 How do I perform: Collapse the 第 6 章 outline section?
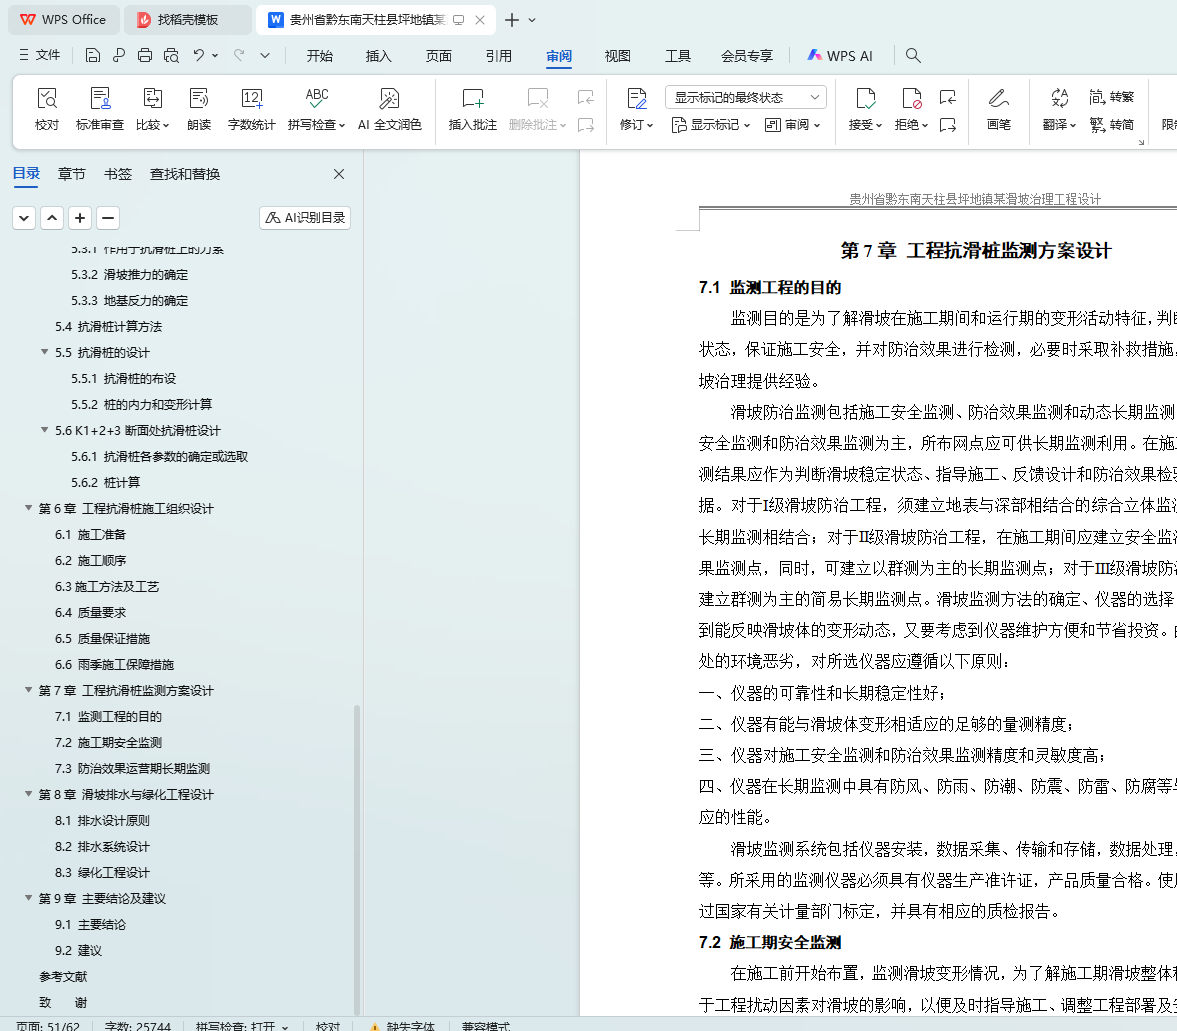pos(29,509)
